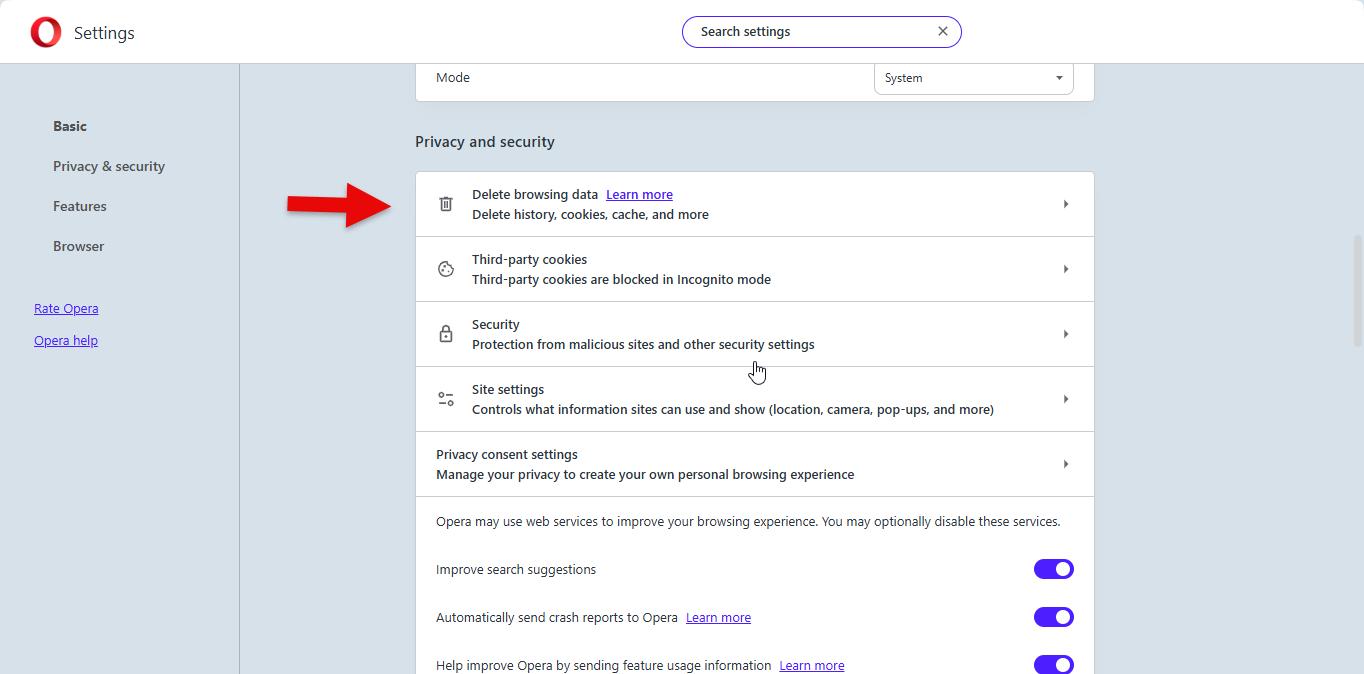Expand Site settings using right arrow
The width and height of the screenshot is (1364, 674).
coord(1066,399)
